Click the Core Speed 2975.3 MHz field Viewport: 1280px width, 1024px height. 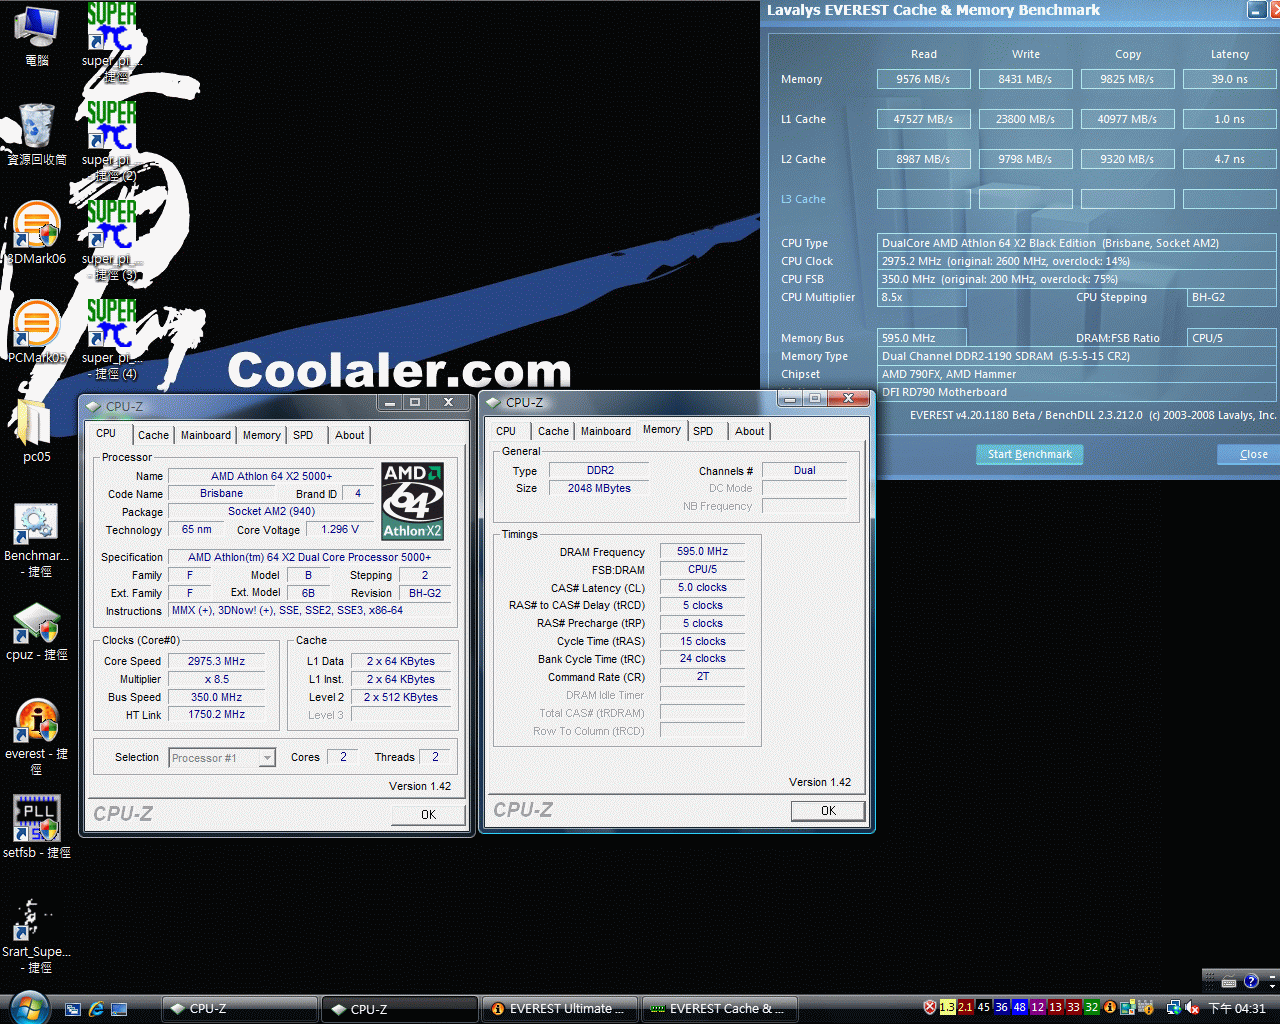(217, 661)
